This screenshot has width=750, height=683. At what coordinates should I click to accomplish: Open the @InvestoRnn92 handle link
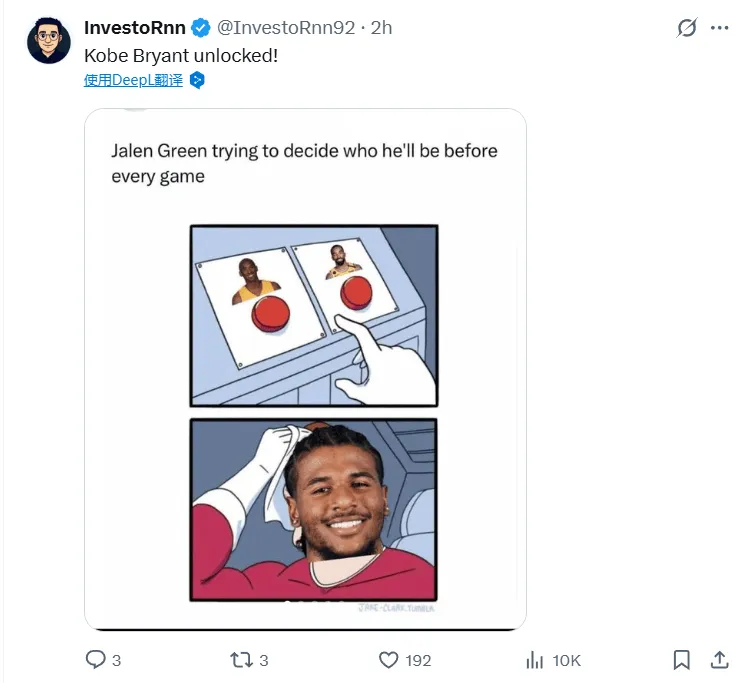point(287,28)
